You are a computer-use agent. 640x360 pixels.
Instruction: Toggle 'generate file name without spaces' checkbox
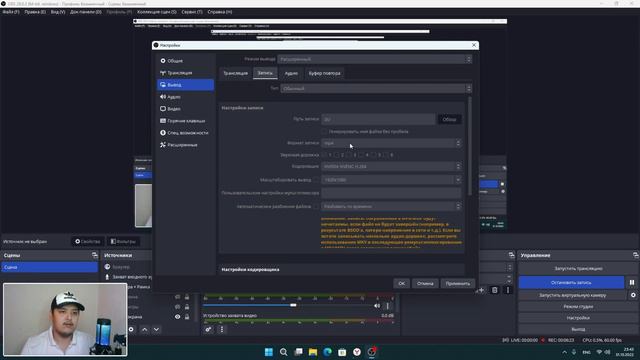324,131
